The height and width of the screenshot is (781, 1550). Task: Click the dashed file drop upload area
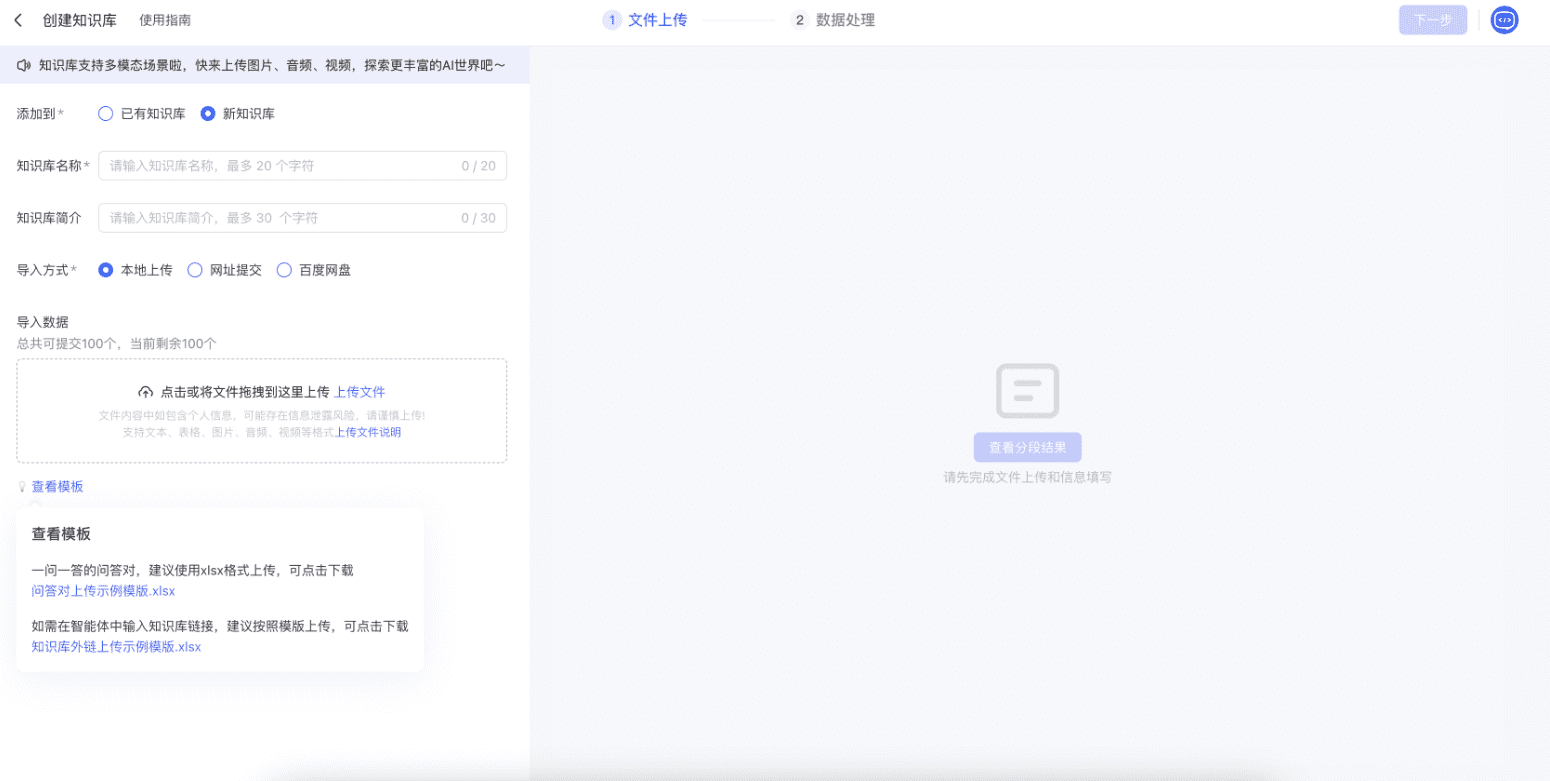(262, 411)
